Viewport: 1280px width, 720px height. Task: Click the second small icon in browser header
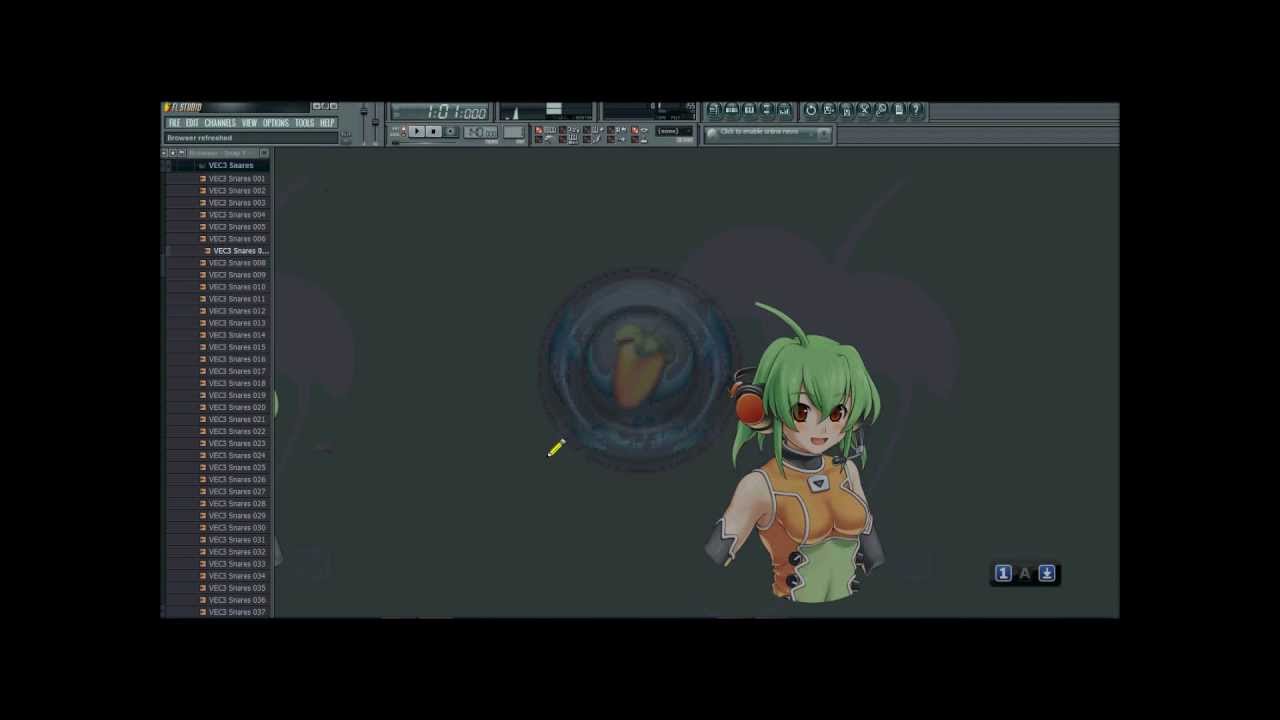click(x=173, y=153)
